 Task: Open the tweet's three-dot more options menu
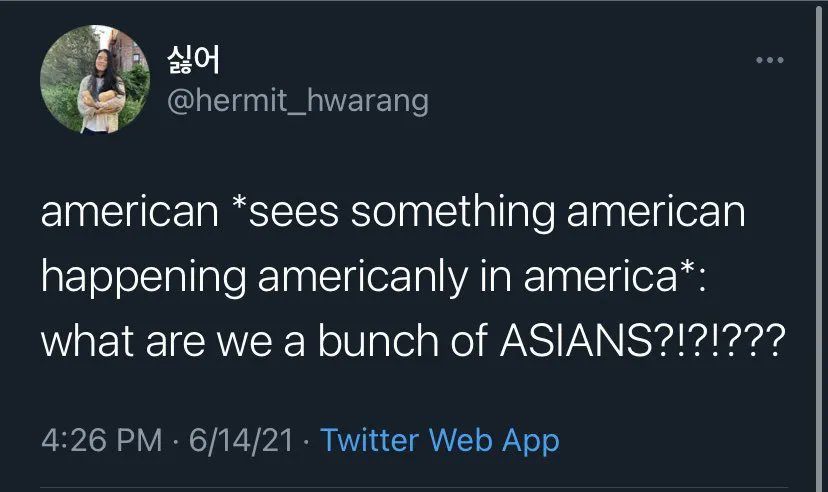(769, 62)
